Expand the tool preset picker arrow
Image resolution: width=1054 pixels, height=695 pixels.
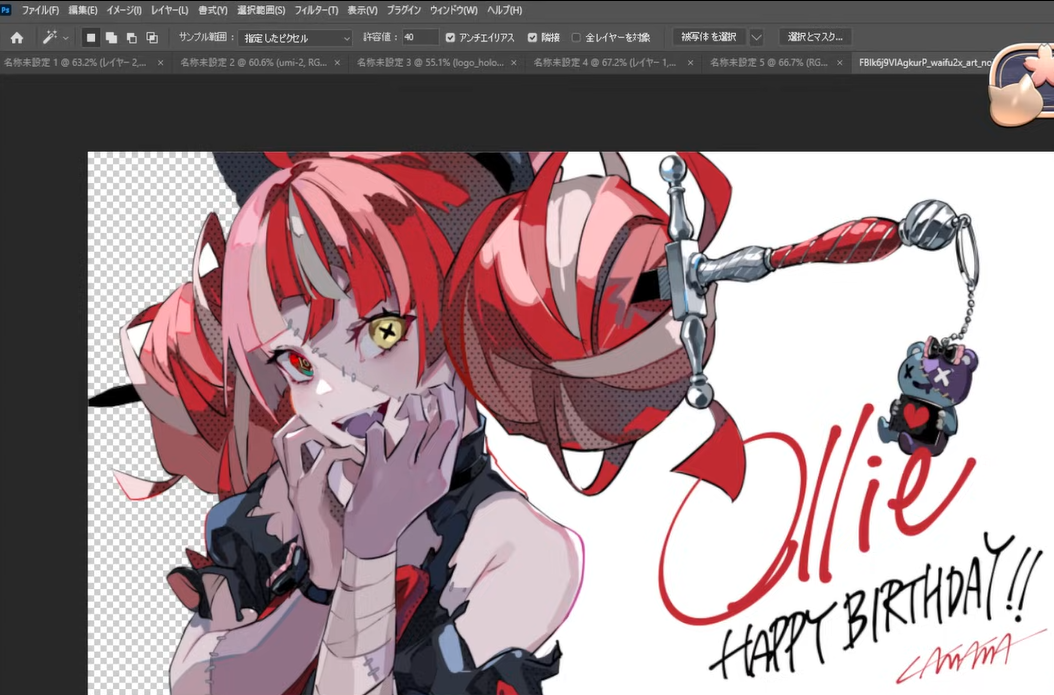pos(65,38)
